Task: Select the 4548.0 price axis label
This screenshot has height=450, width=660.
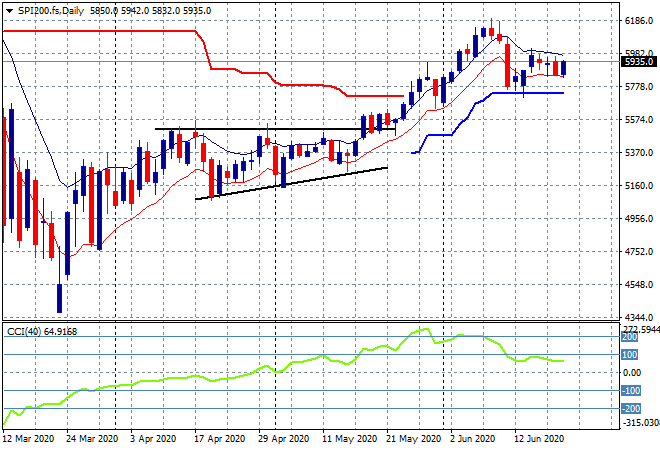Action: (x=639, y=285)
